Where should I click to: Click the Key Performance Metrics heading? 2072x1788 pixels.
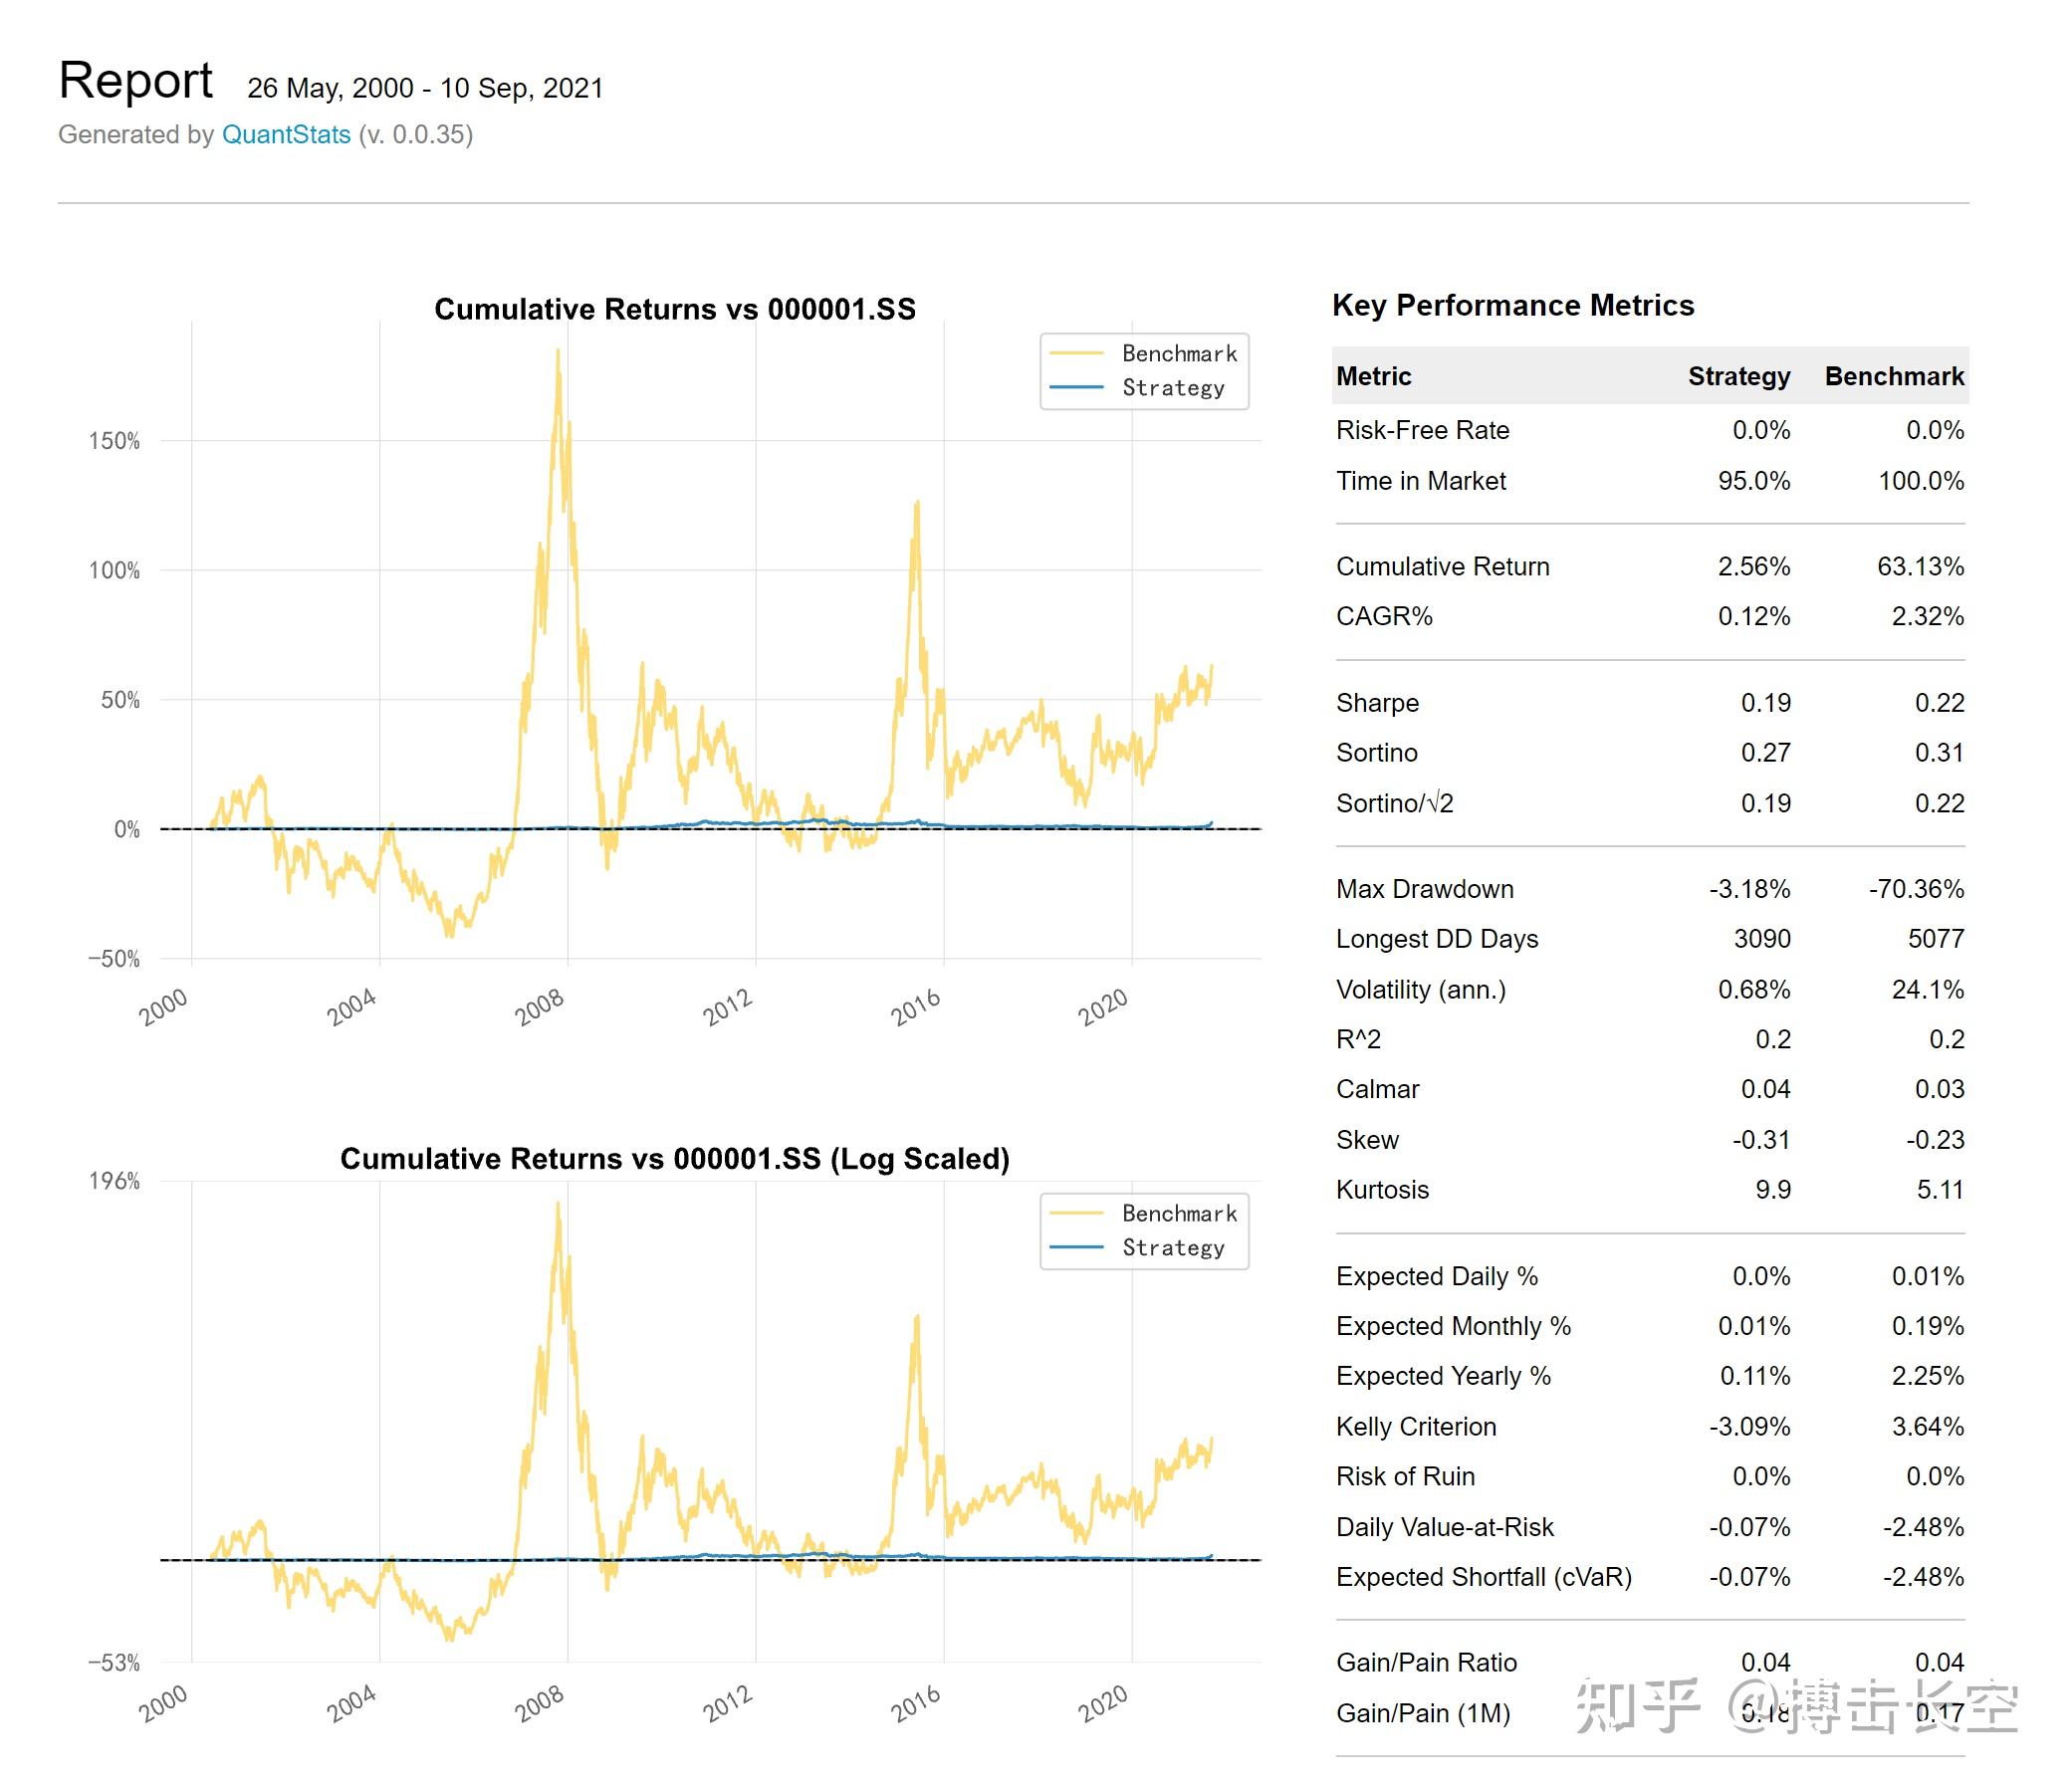click(1512, 305)
